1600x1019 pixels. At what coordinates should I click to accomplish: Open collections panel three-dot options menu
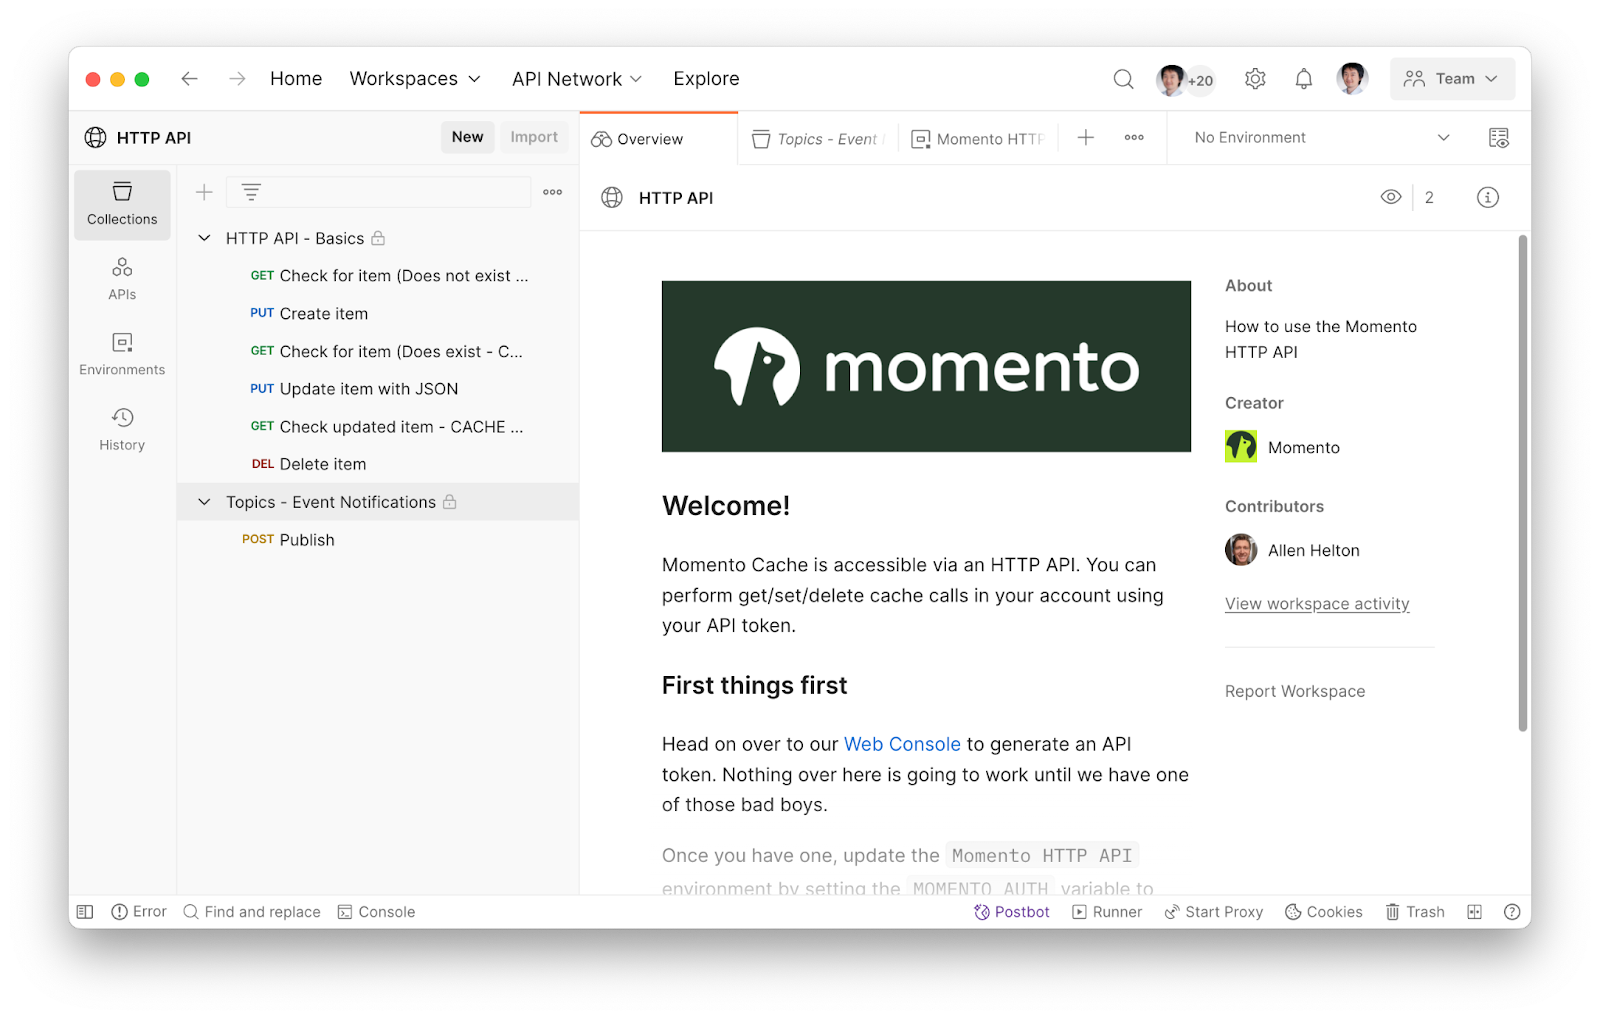pos(552,192)
